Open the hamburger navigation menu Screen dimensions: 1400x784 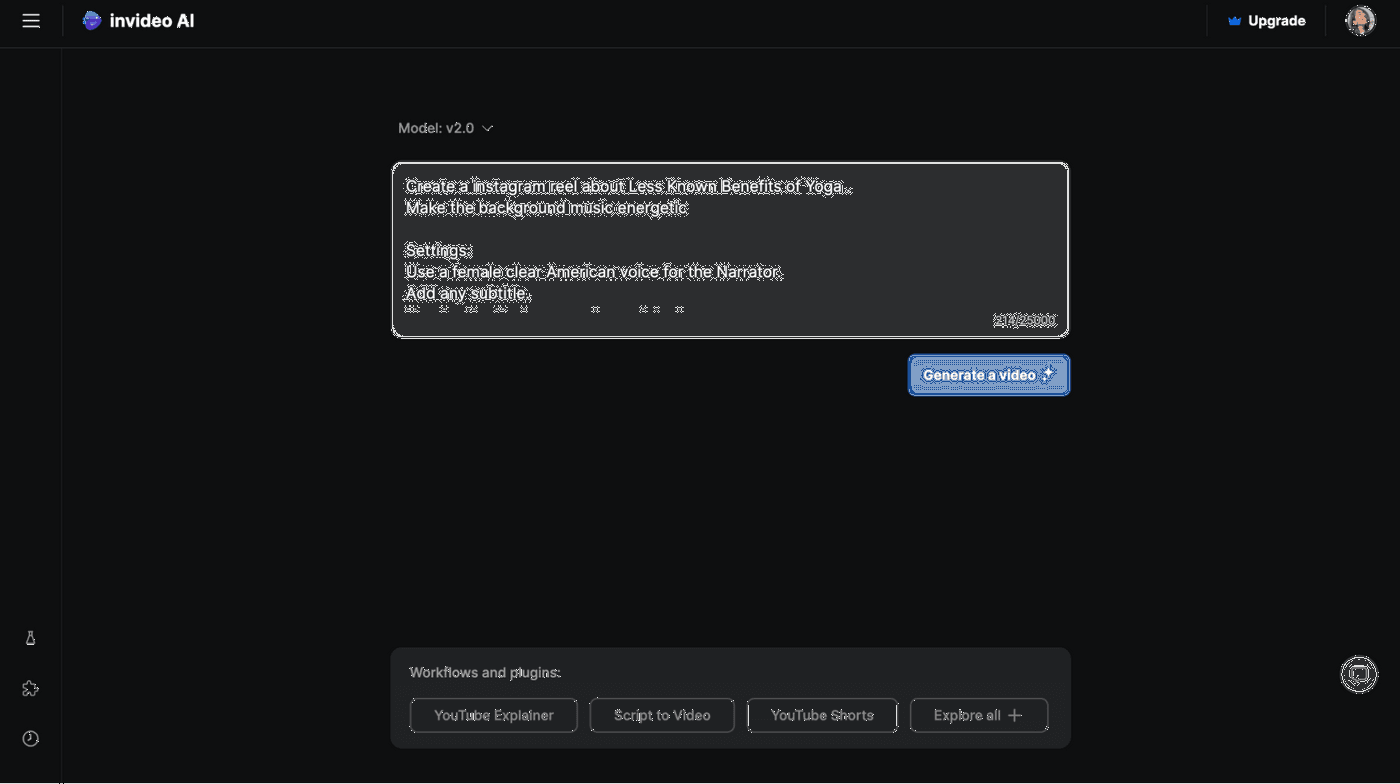pyautogui.click(x=31, y=21)
